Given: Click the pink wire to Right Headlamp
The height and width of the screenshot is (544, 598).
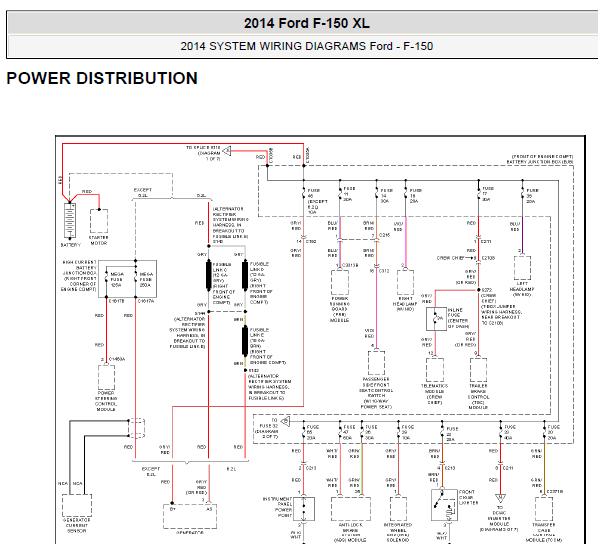Looking at the screenshot, I should (406, 242).
